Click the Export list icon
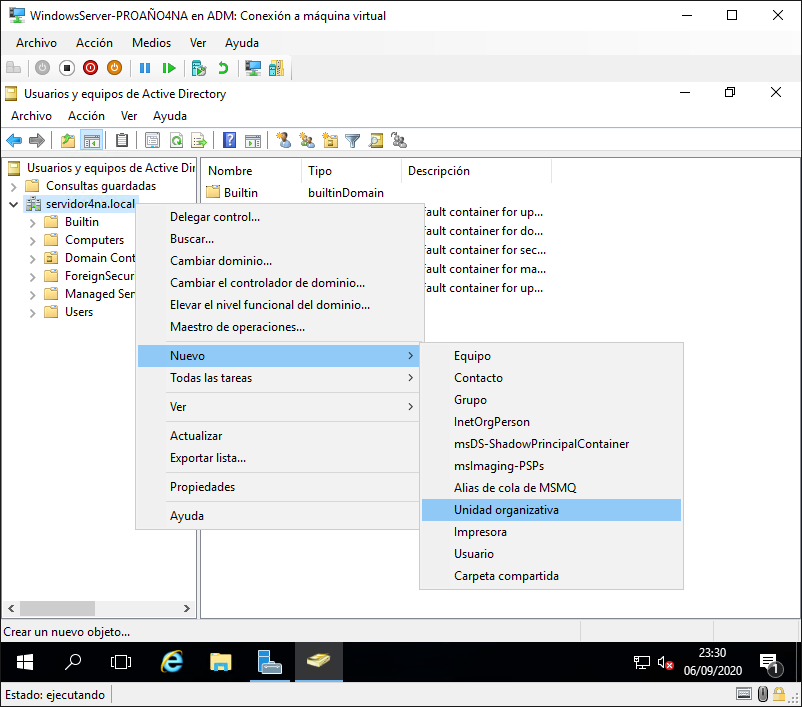Viewport: 802px width, 707px height. [199, 140]
